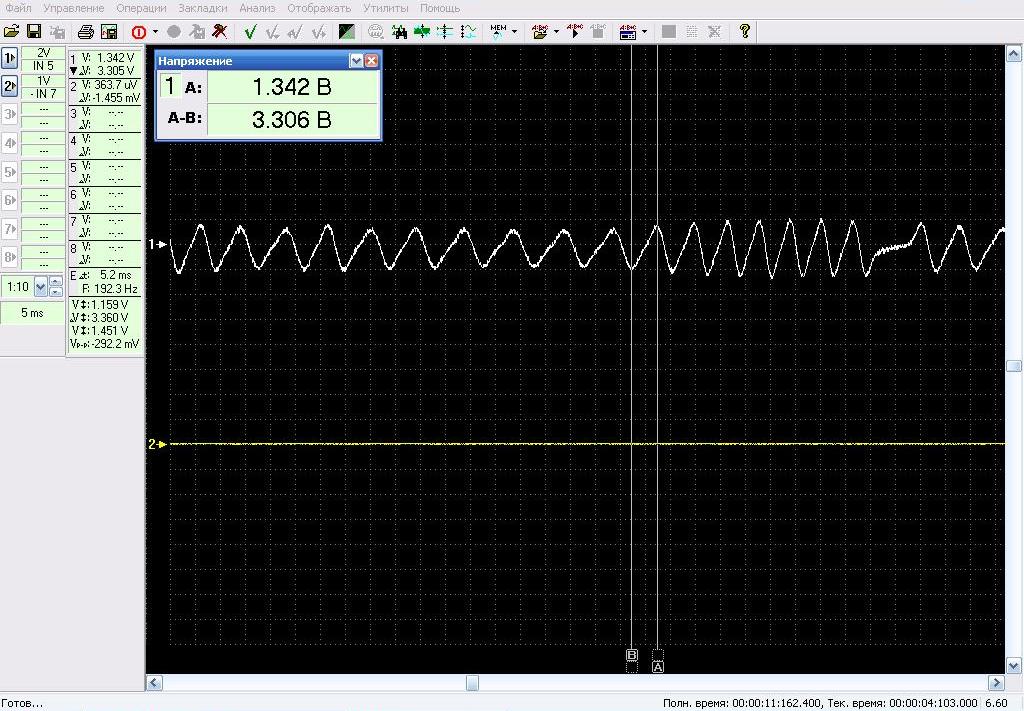
Task: Click the red stop/power toolbar icon
Action: coord(138,31)
